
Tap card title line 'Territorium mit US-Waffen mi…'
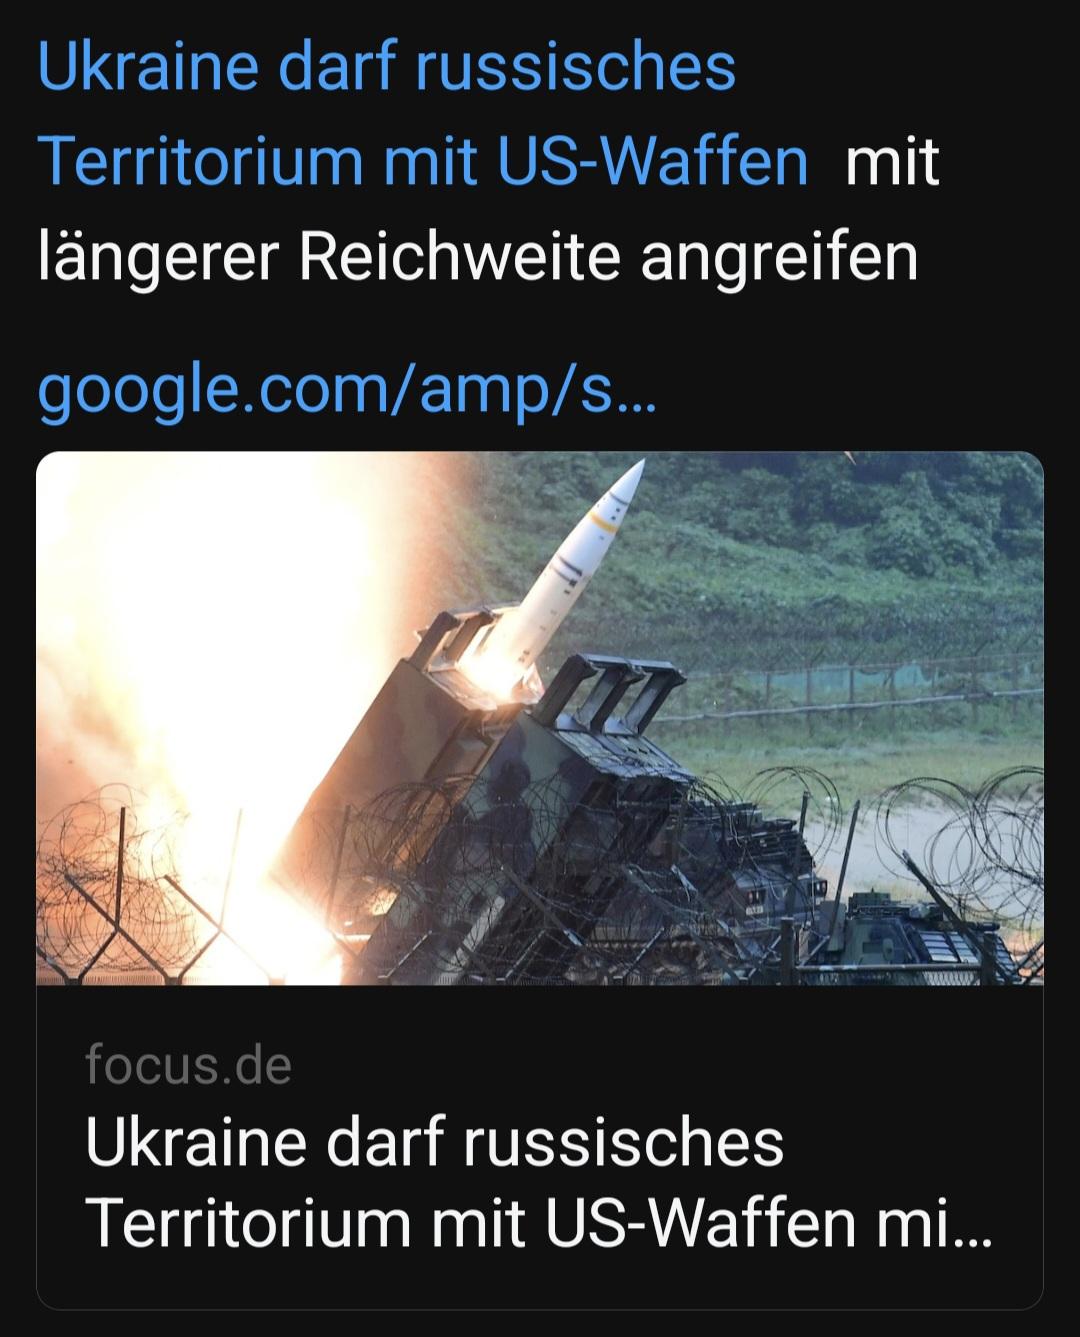click(x=538, y=1223)
